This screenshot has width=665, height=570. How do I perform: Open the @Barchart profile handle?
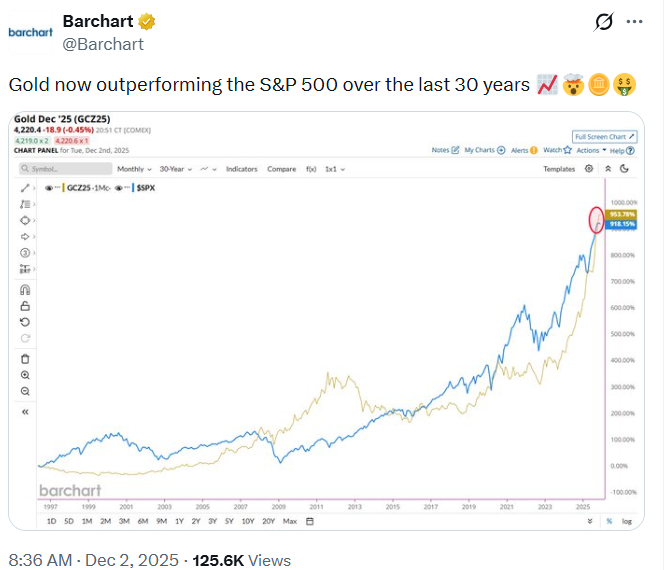tap(103, 44)
